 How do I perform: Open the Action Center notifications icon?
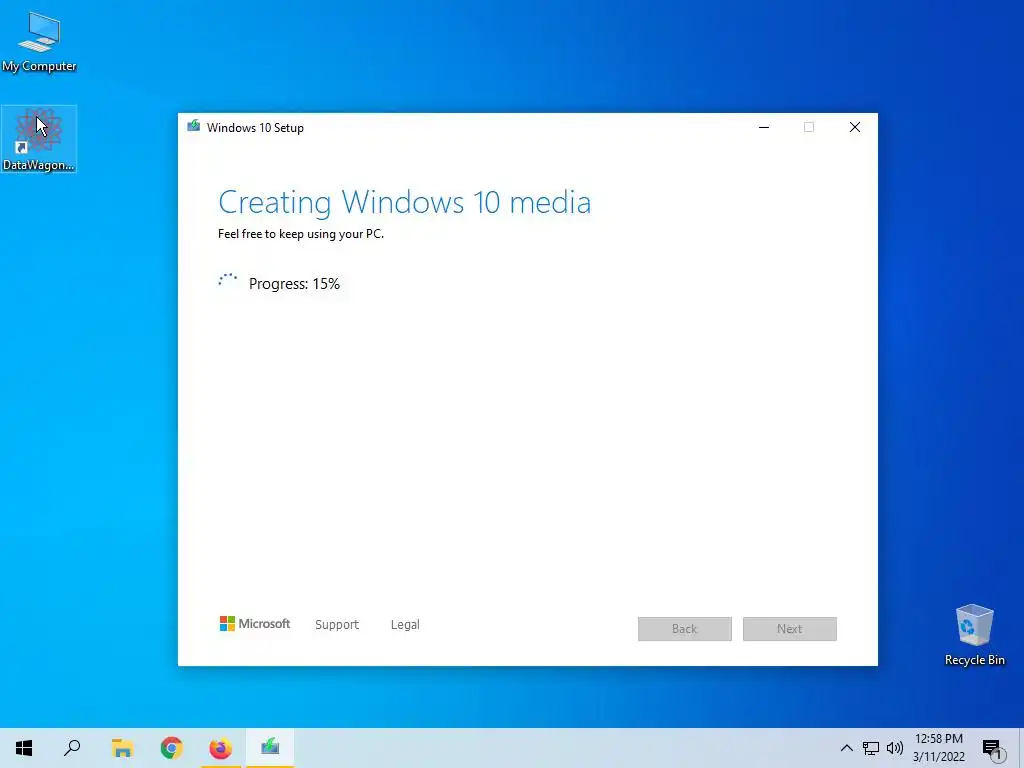pyautogui.click(x=992, y=749)
